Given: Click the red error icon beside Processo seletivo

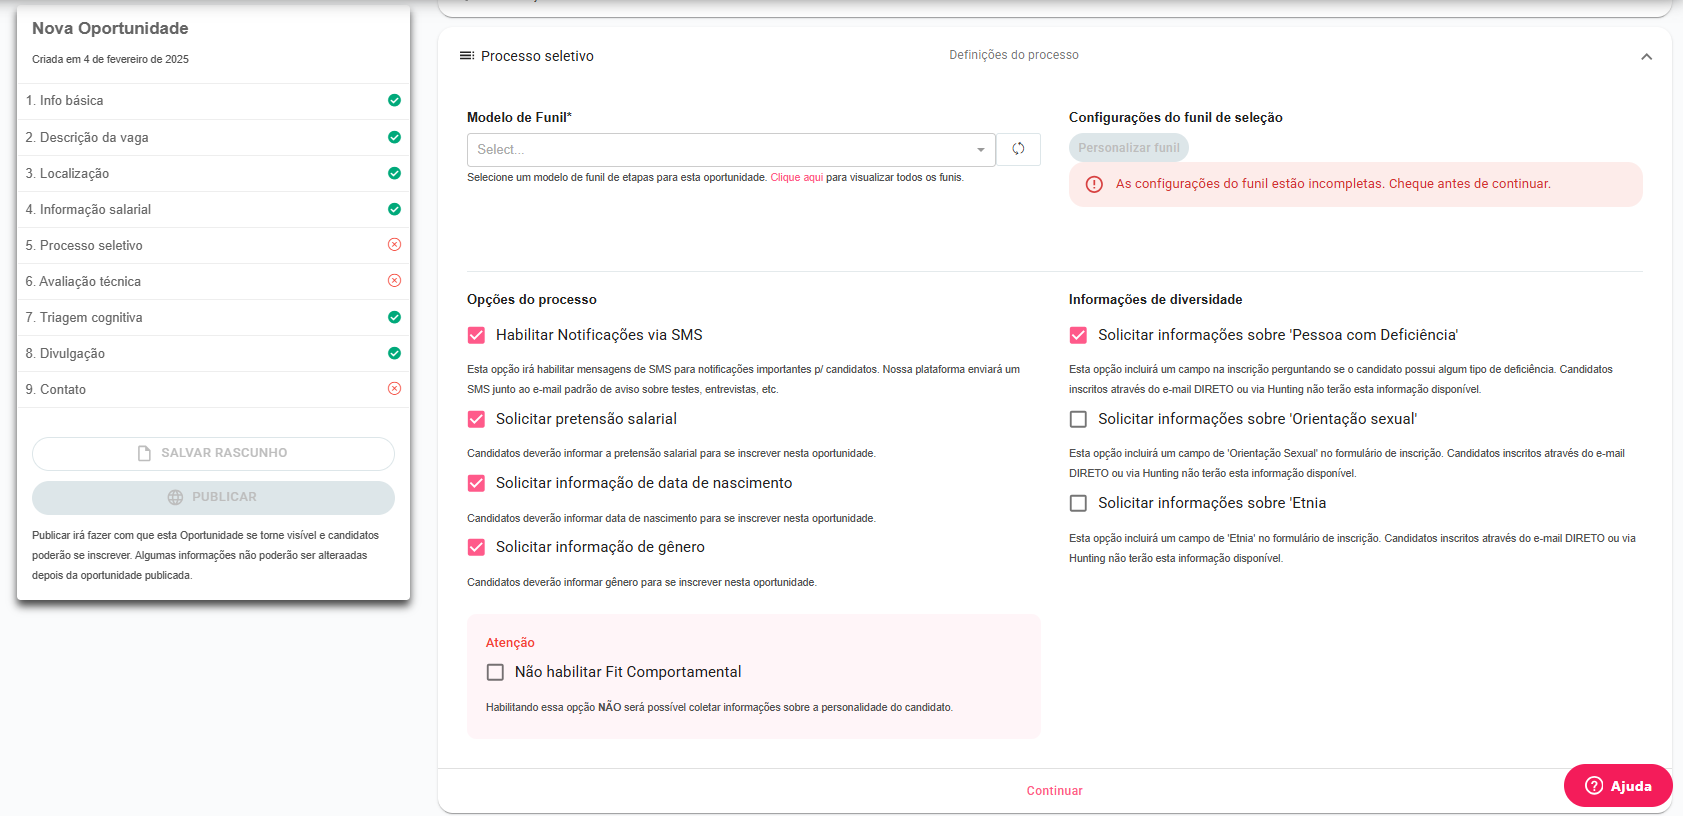Looking at the screenshot, I should click(394, 245).
